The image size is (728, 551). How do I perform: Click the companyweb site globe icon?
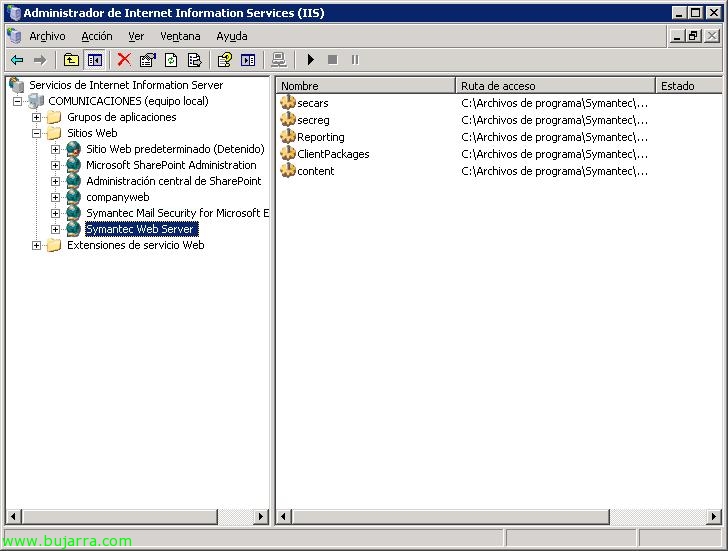tap(73, 197)
